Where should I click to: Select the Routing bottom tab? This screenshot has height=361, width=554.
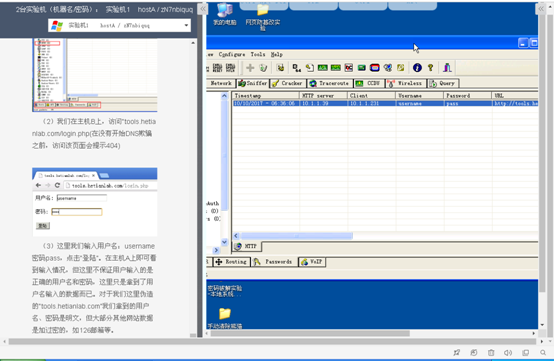(231, 262)
